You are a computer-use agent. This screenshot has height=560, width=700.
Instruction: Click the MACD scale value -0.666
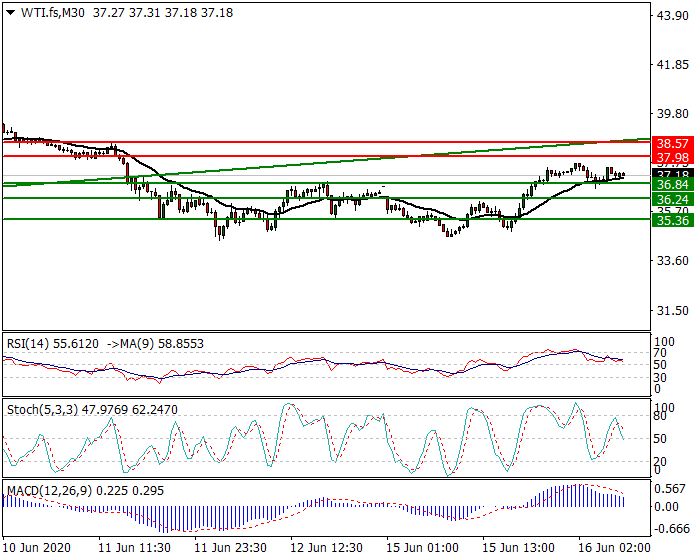tap(671, 529)
